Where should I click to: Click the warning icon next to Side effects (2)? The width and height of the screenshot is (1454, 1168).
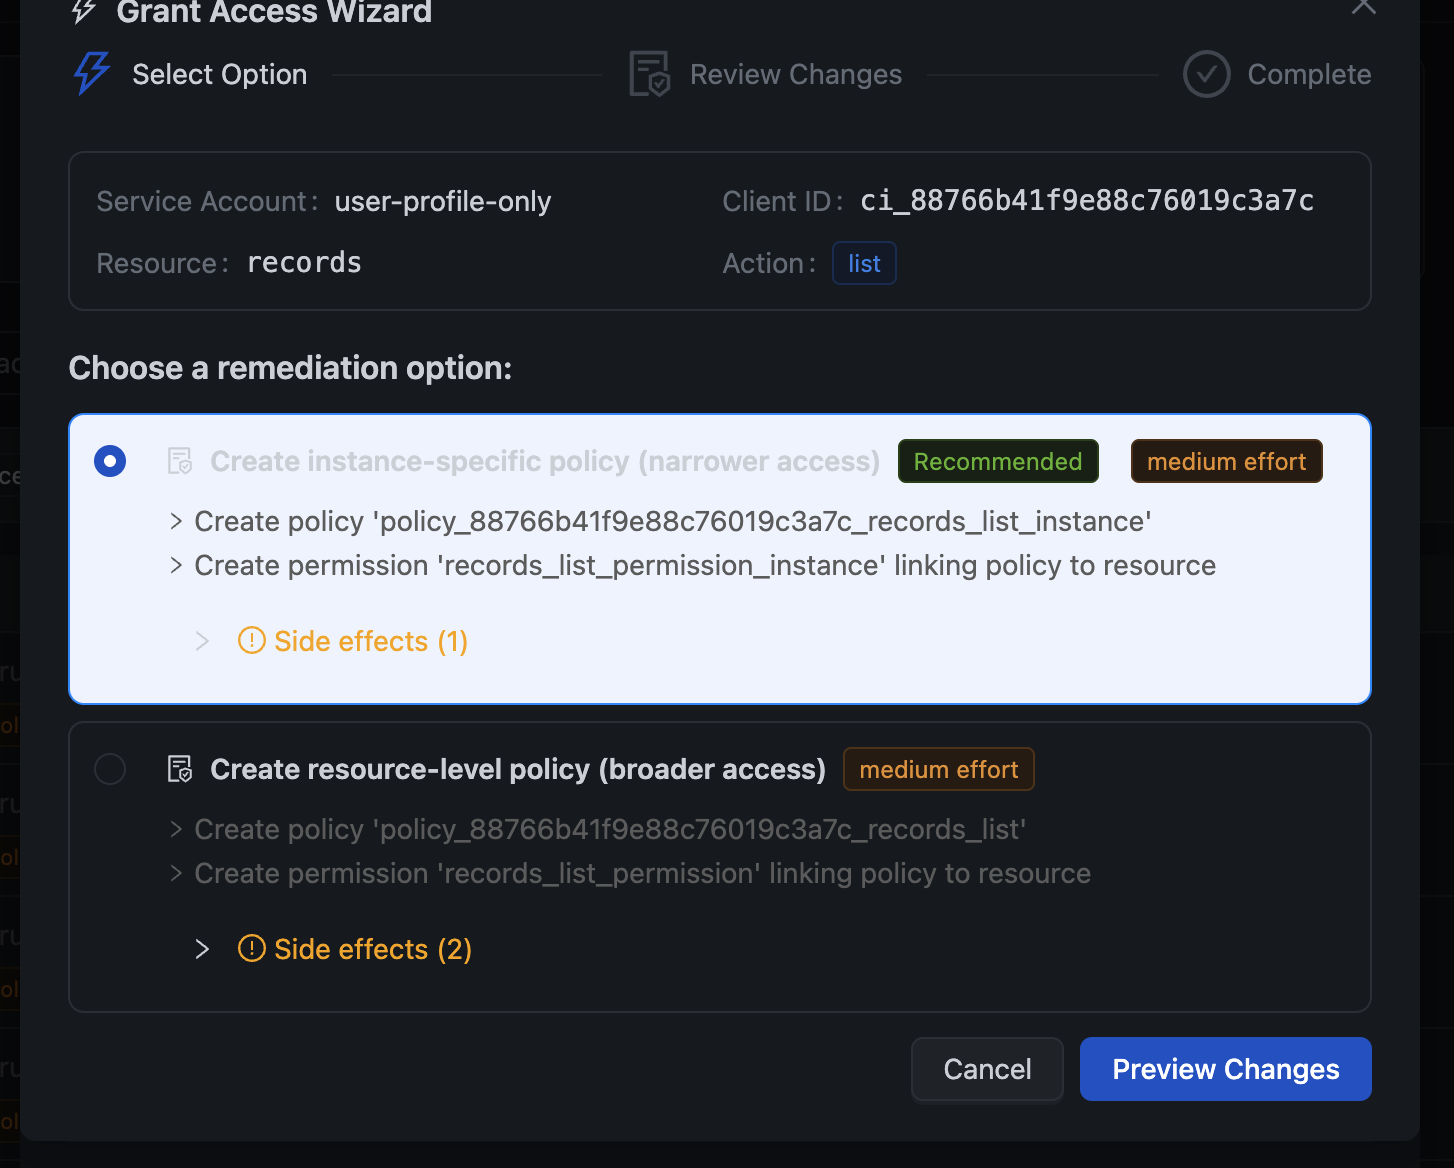coord(252,948)
